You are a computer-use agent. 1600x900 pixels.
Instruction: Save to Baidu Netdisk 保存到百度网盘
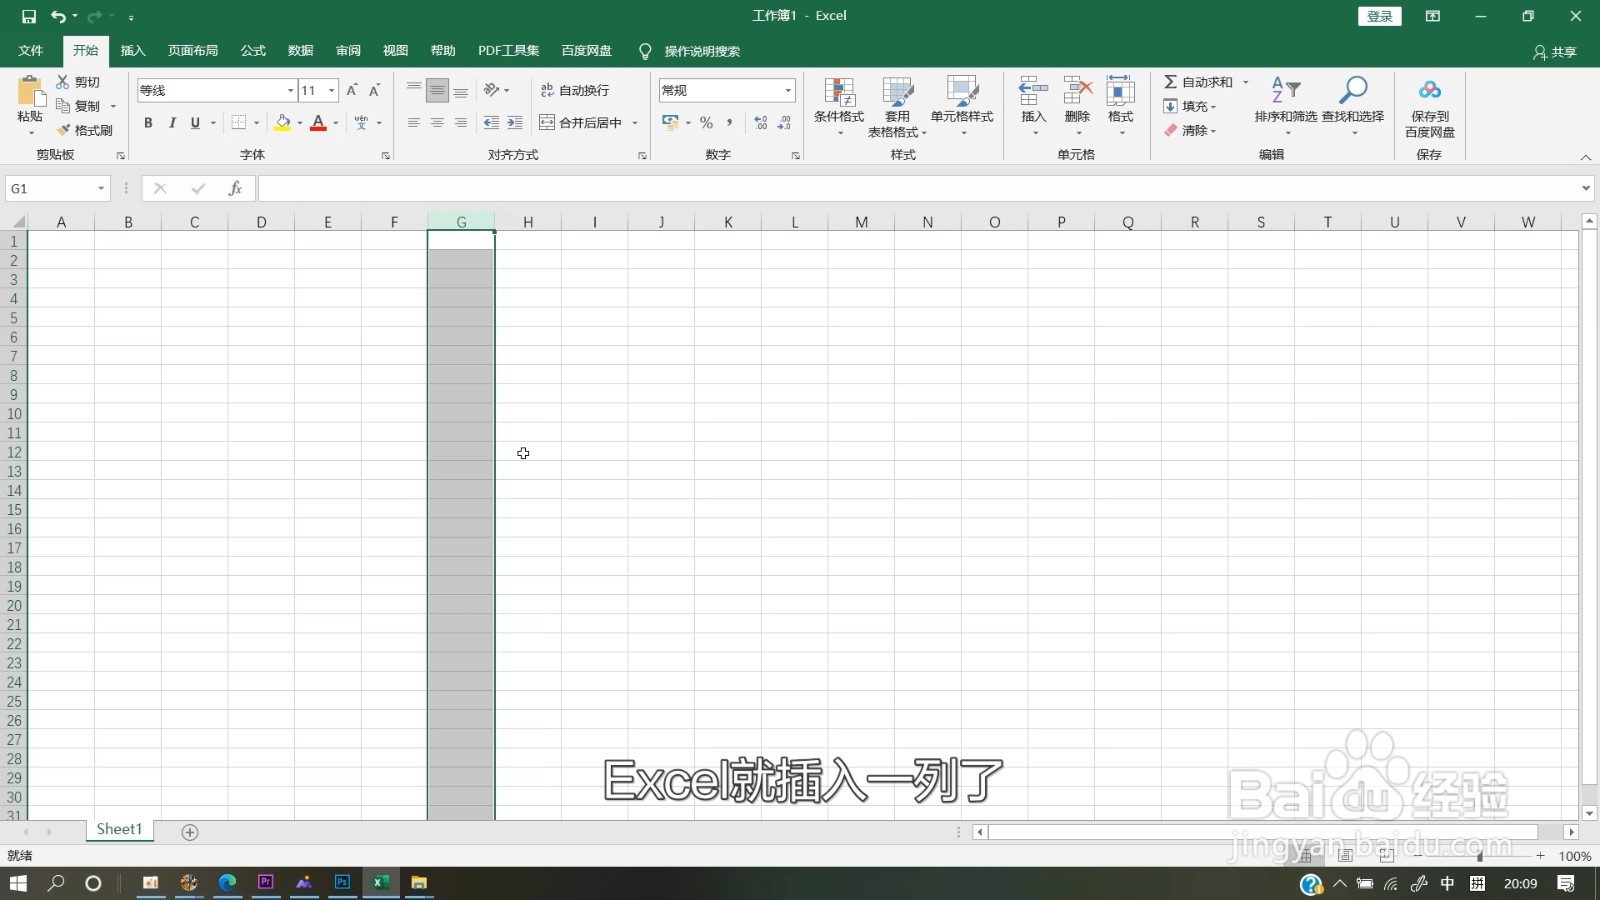1430,106
